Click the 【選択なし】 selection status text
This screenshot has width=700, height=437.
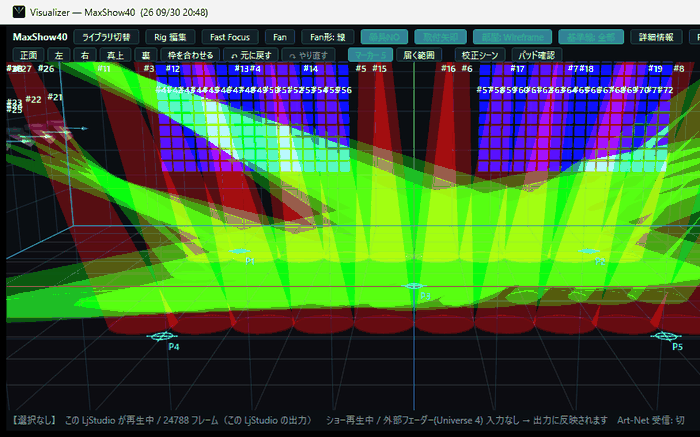(x=33, y=420)
